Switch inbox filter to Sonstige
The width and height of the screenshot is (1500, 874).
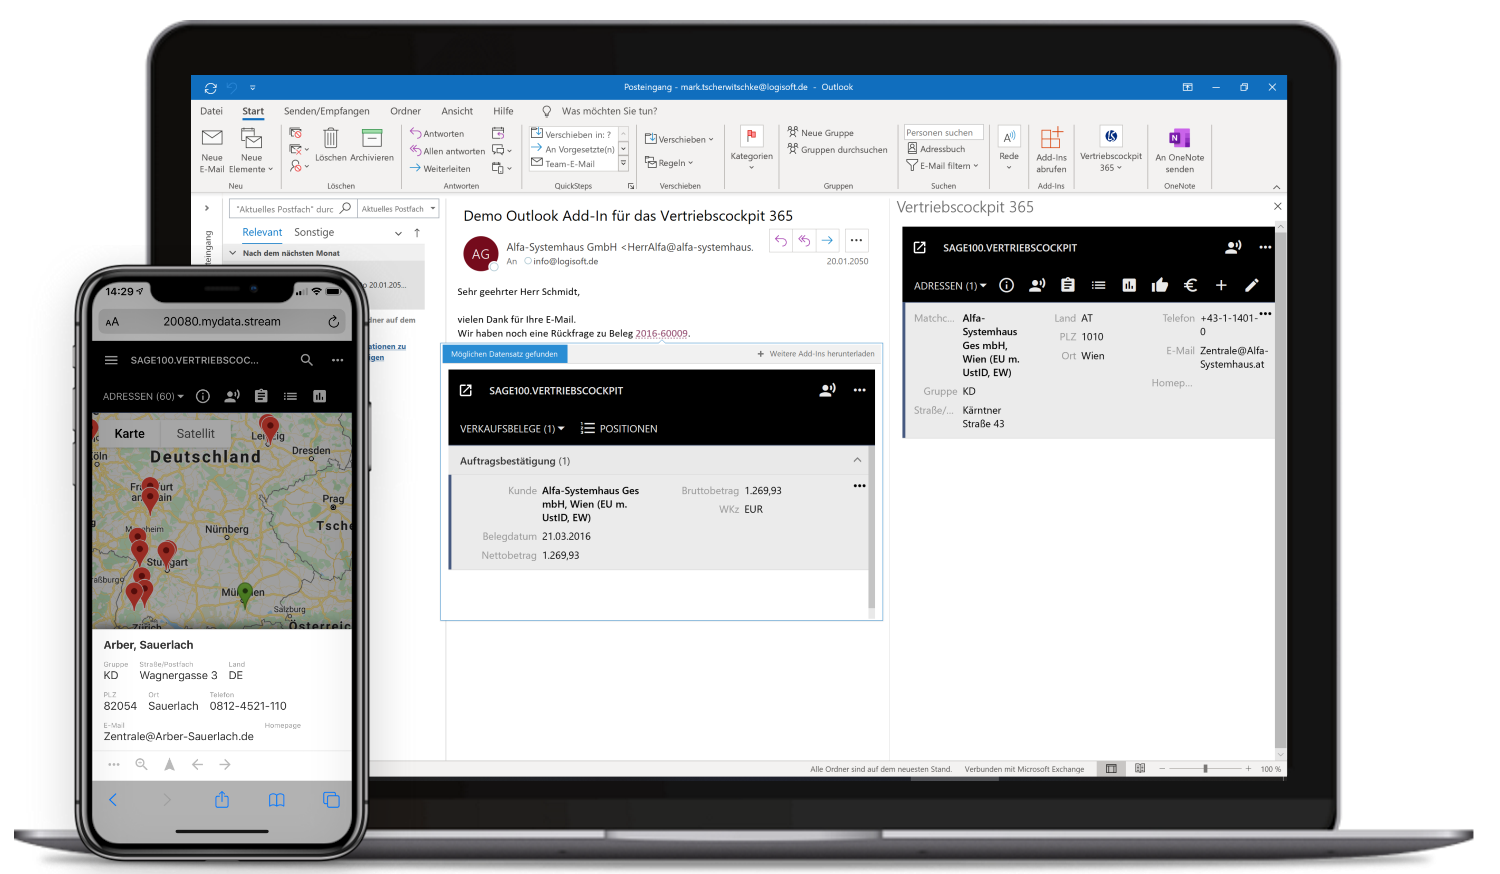tap(314, 232)
